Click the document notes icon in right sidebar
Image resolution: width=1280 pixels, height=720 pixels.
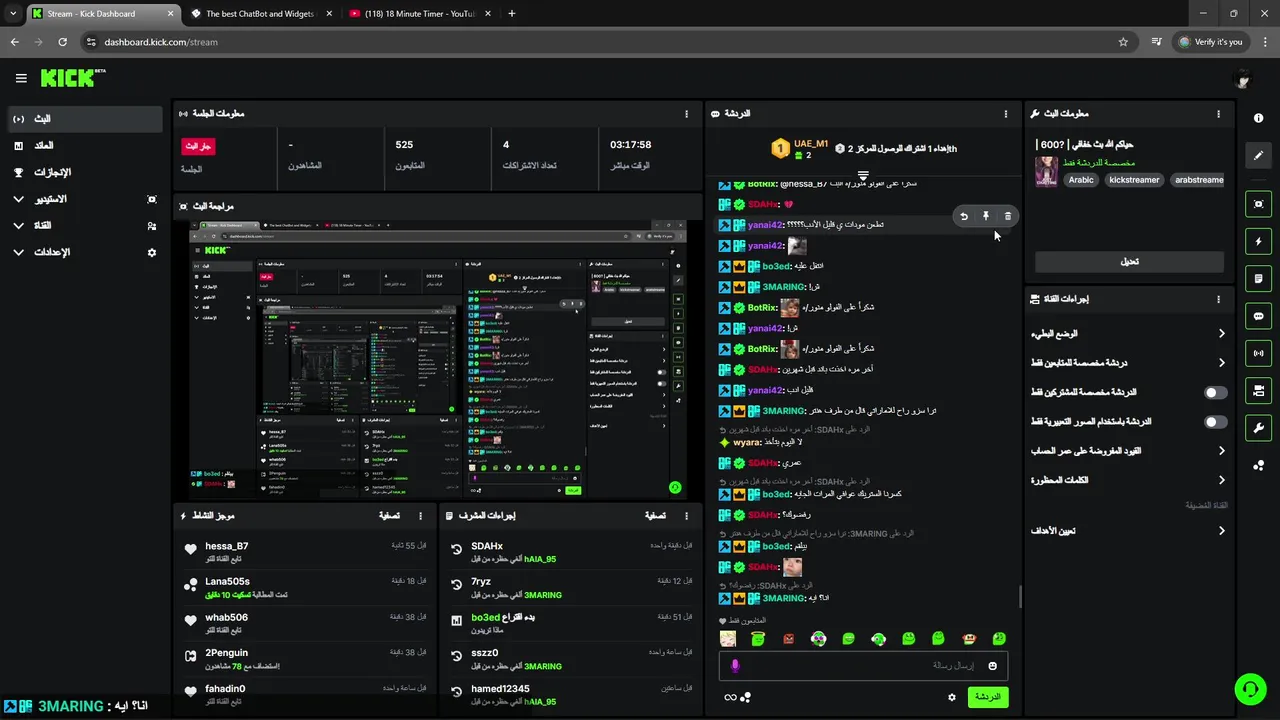(1258, 278)
